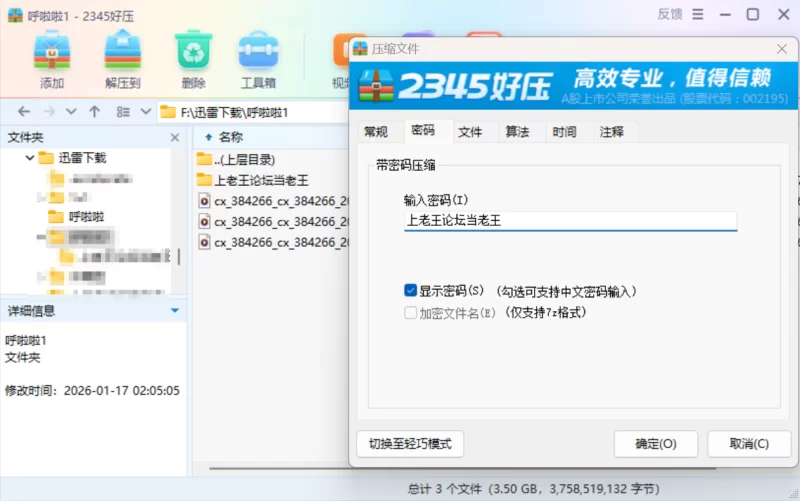
Task: Click the 2345好压 logo banner in dialog
Action: pos(573,85)
